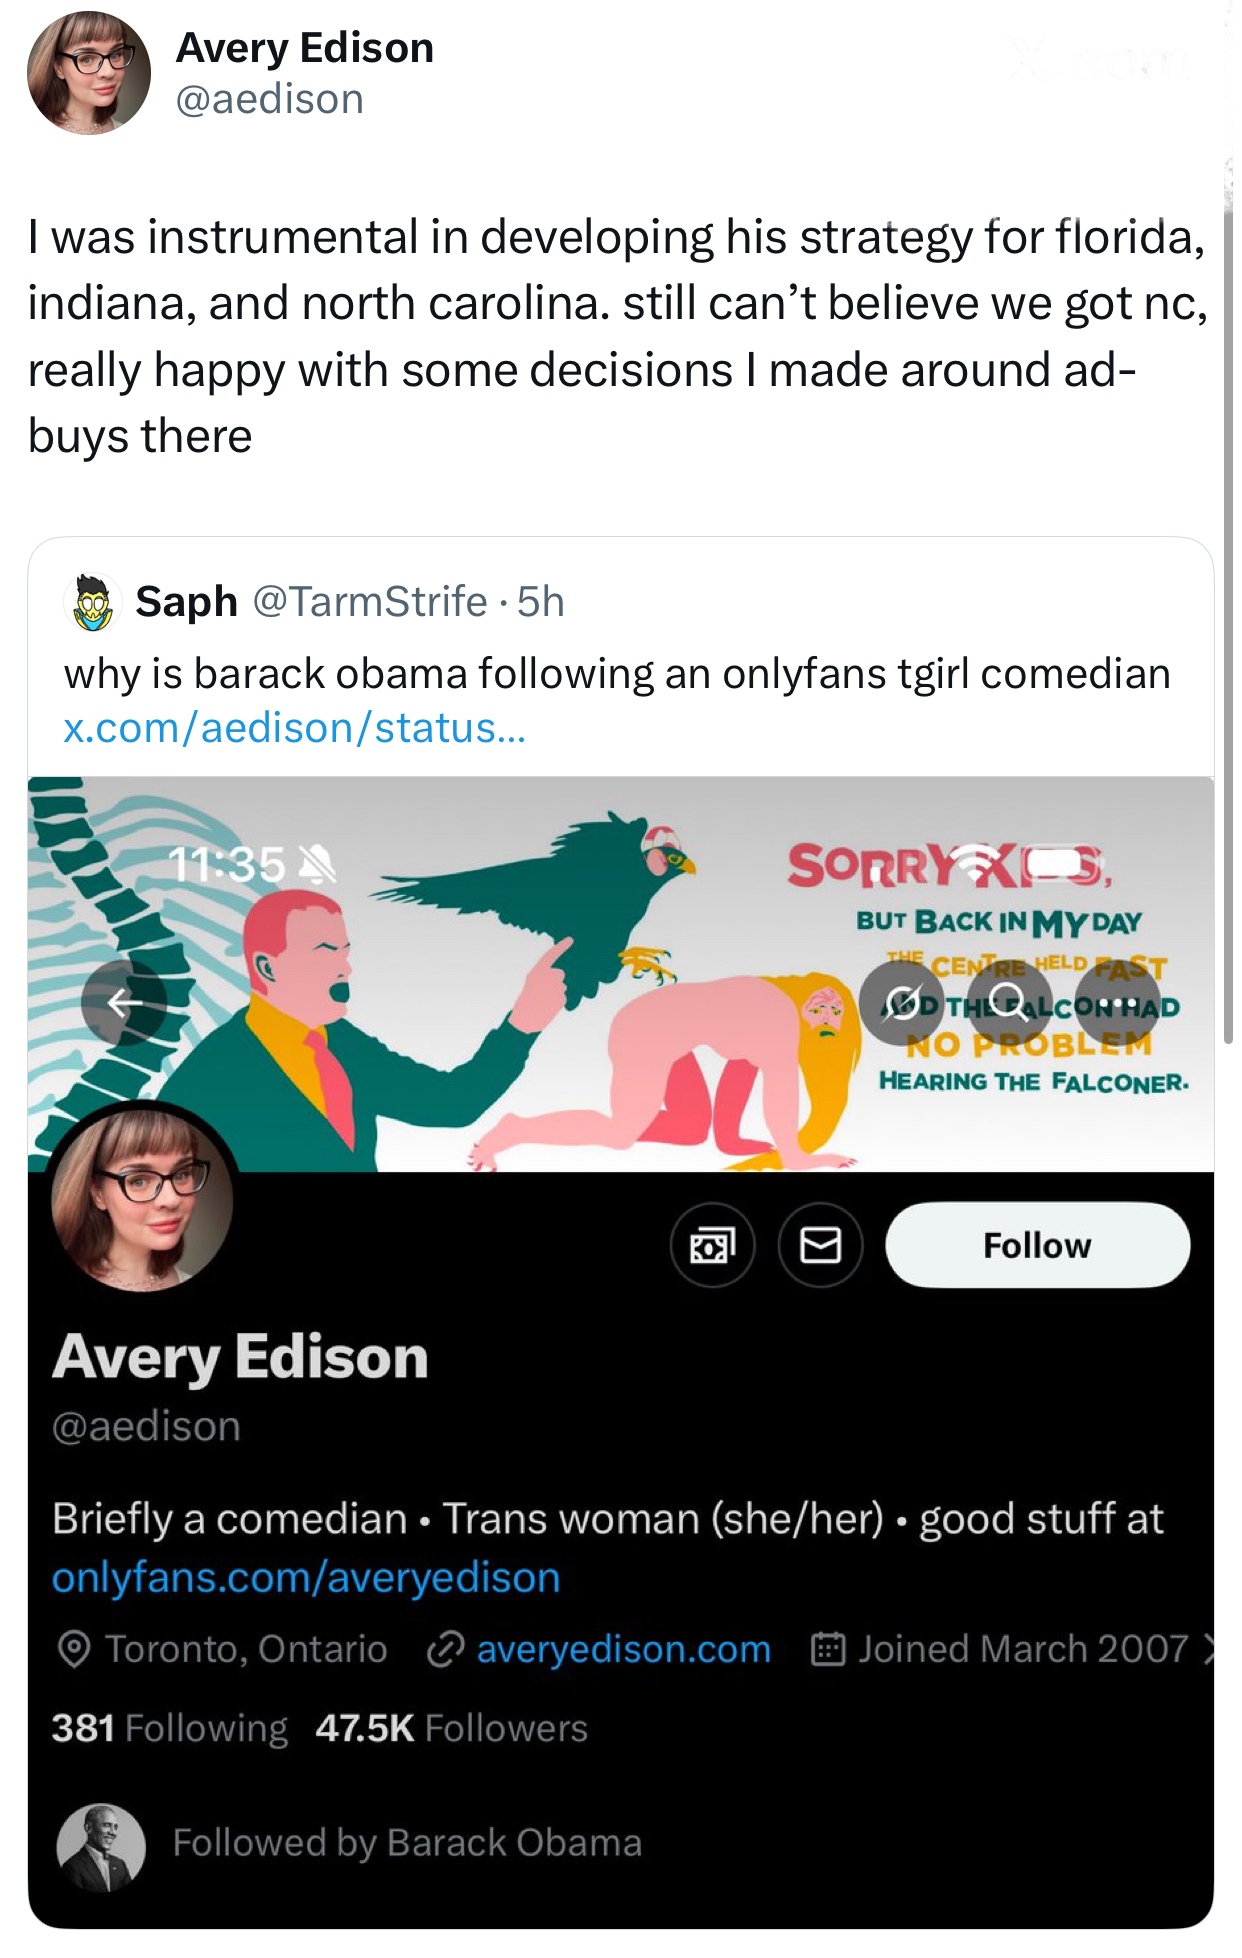
Task: View the 47.5K Followers list
Action: pos(451,1728)
